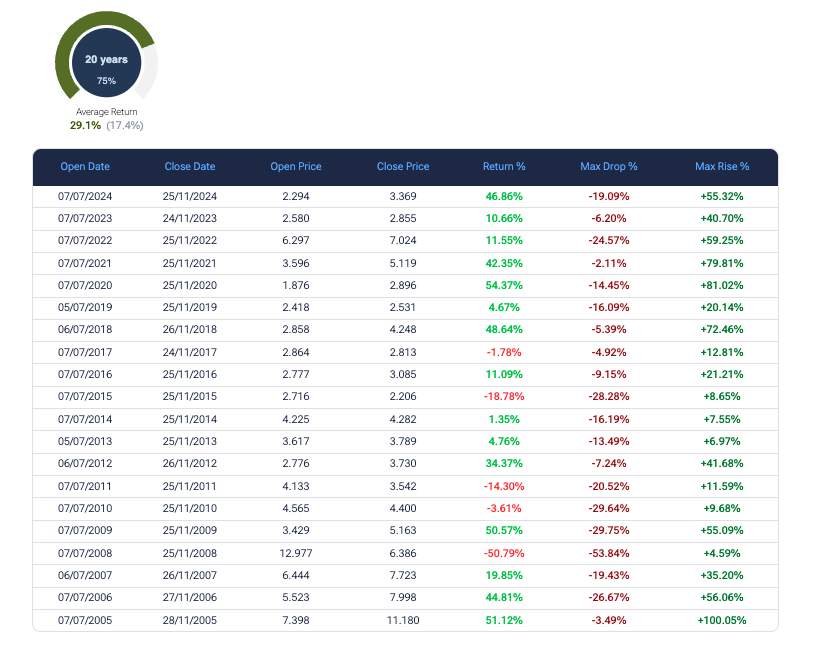Screen dimensions: 821x658
Task: Select open date 07/07/2016
Action: 85,374
